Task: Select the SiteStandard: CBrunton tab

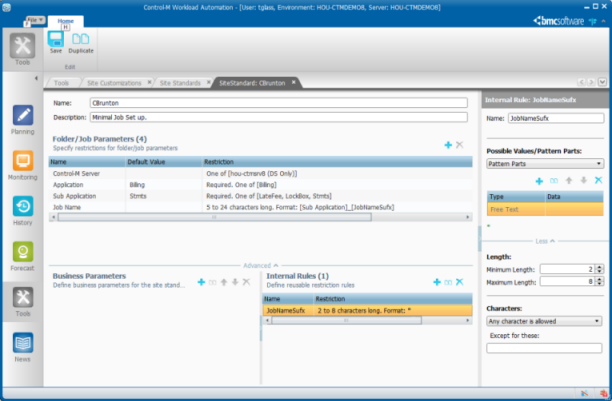Action: point(252,83)
